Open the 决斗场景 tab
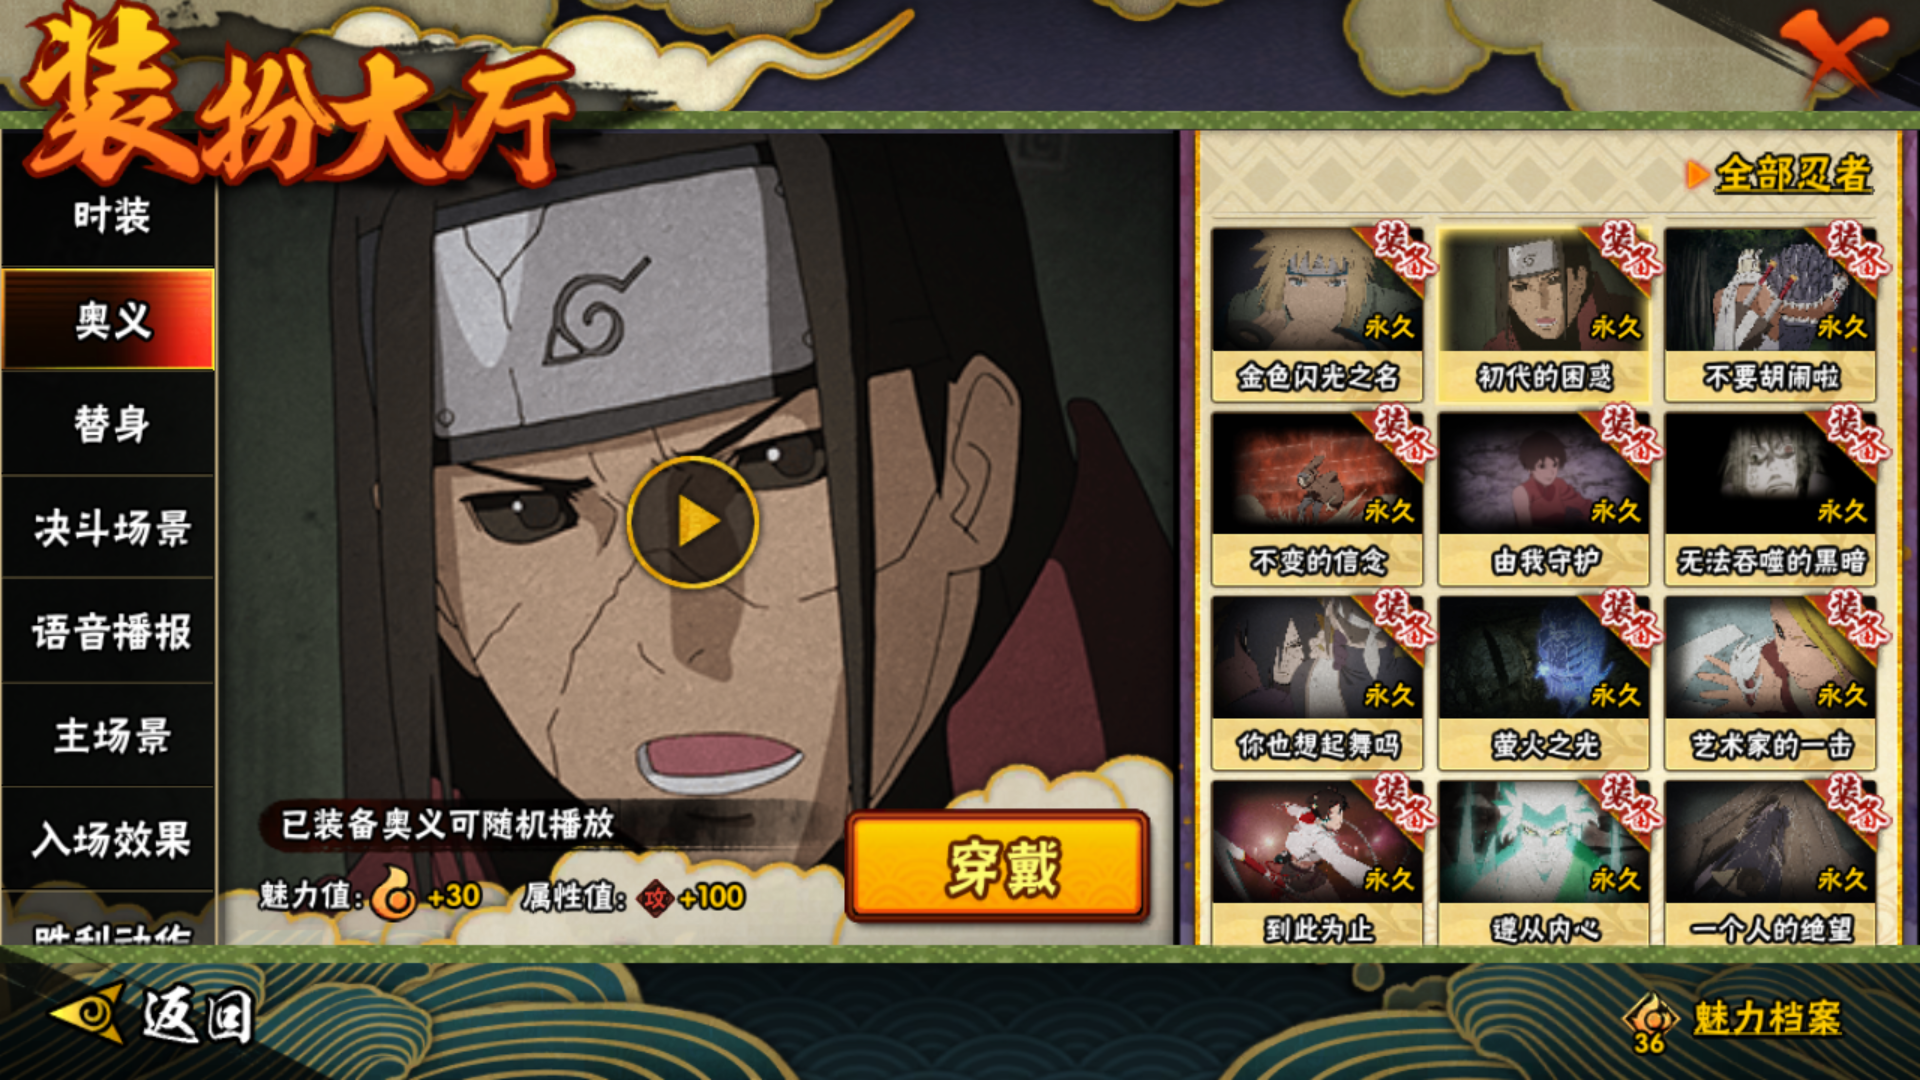1920x1080 pixels. click(110, 528)
